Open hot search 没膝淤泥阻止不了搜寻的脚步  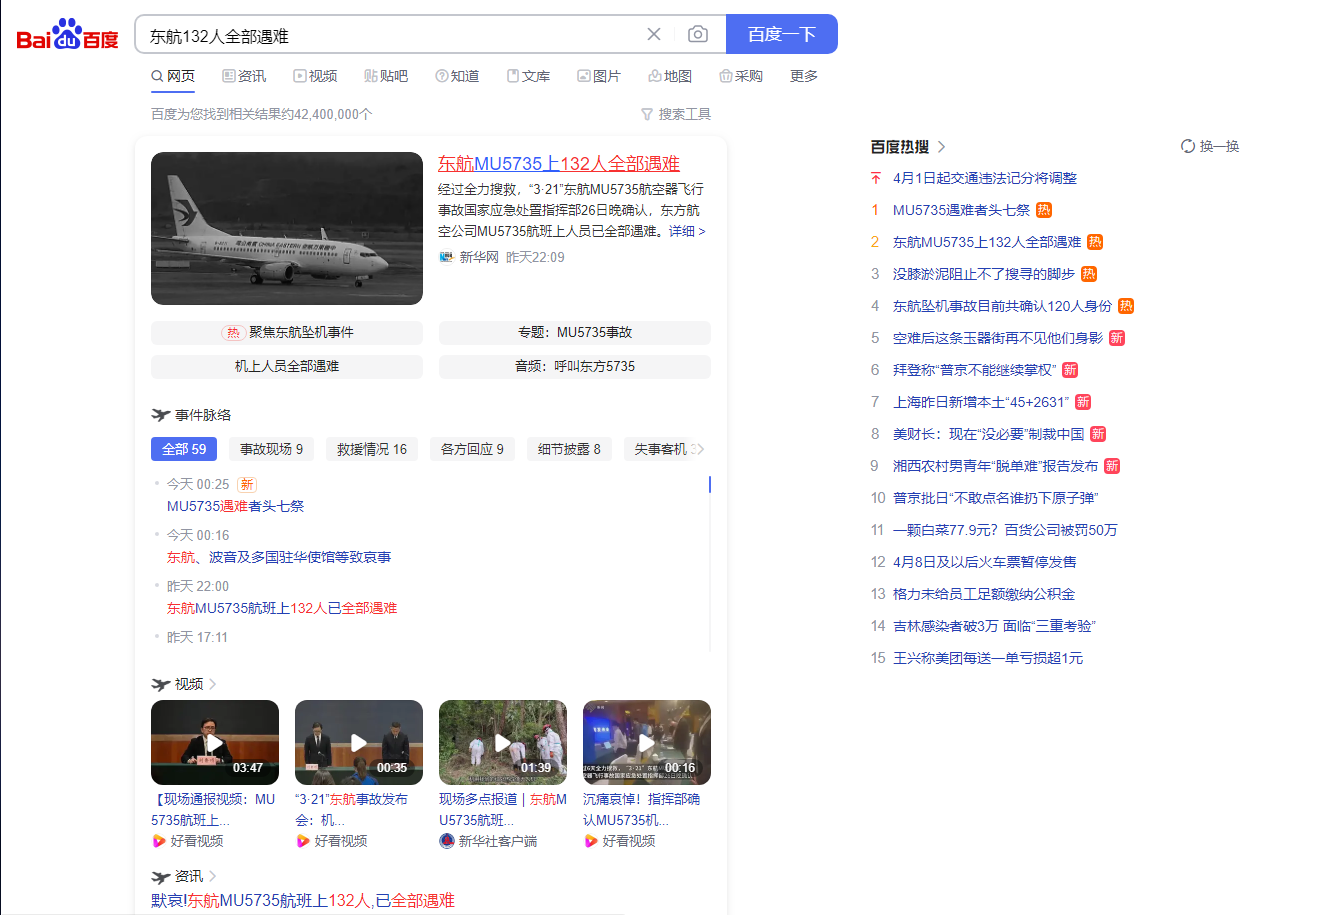coord(984,274)
